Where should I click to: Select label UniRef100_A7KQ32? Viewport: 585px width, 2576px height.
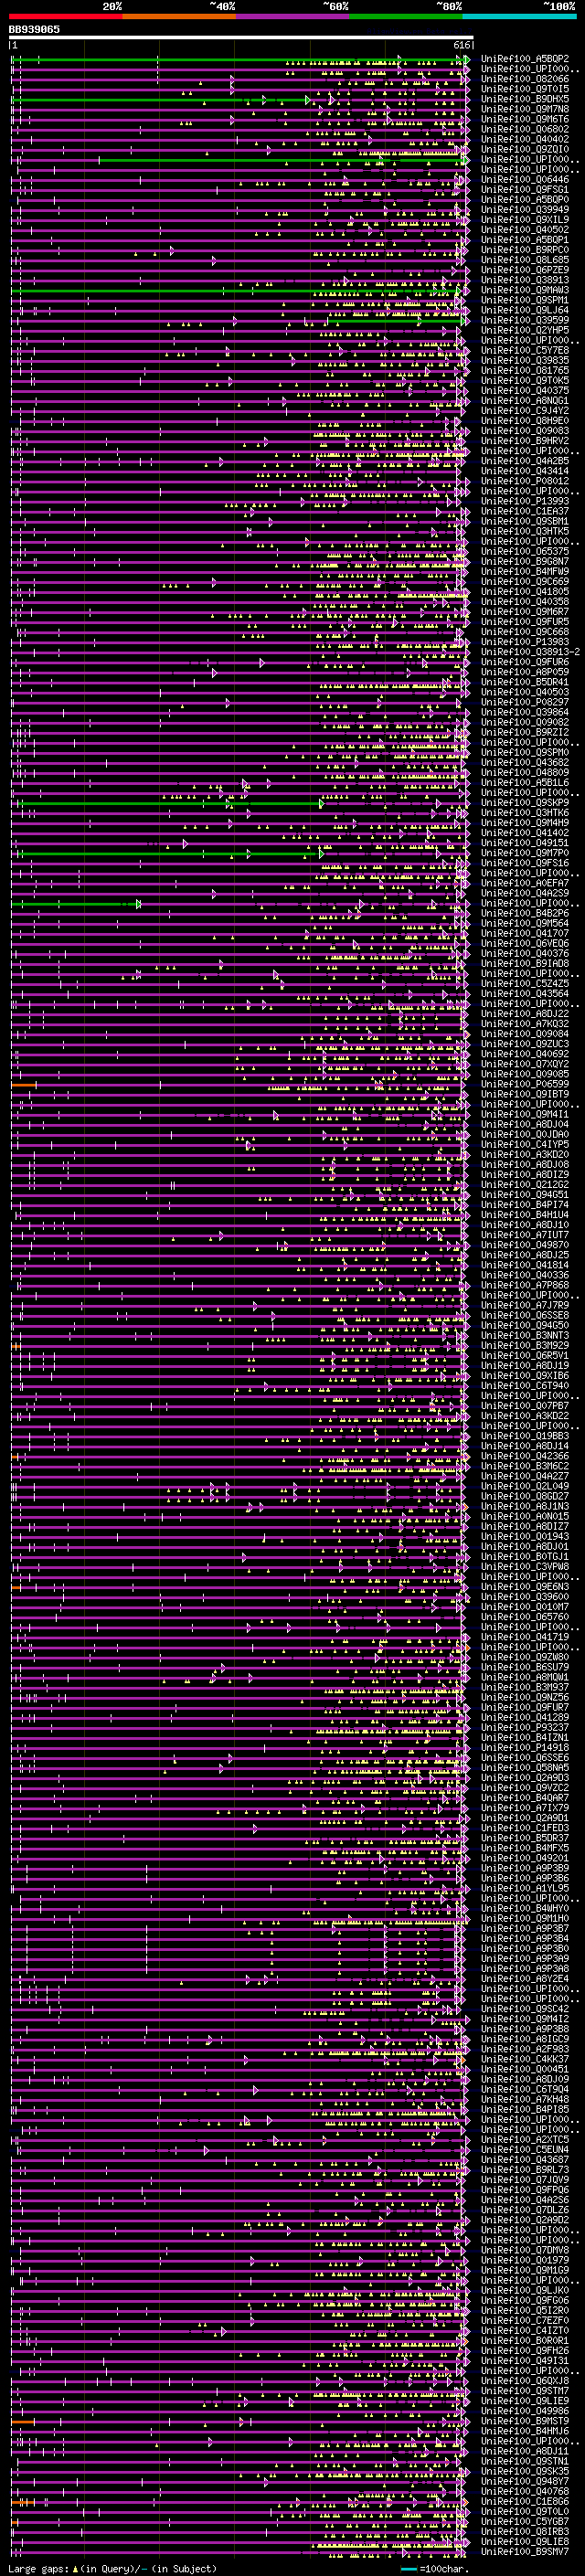(525, 1024)
